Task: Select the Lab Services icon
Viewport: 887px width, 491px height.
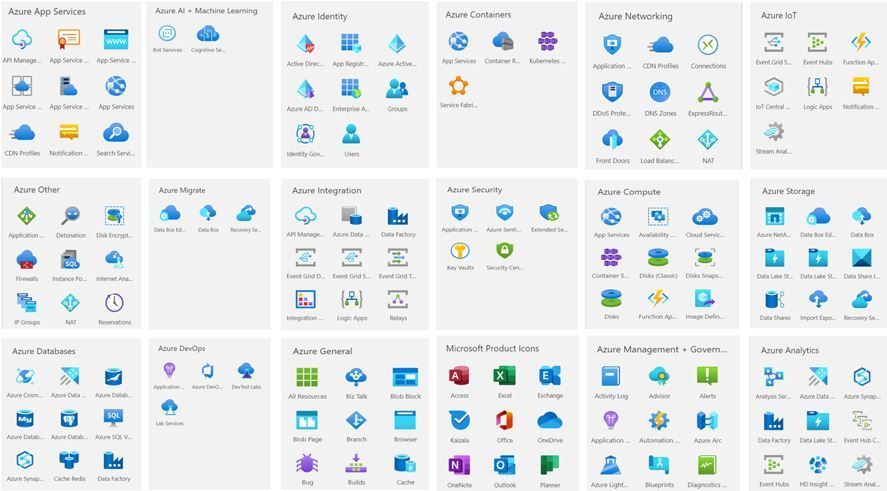Action: [169, 407]
